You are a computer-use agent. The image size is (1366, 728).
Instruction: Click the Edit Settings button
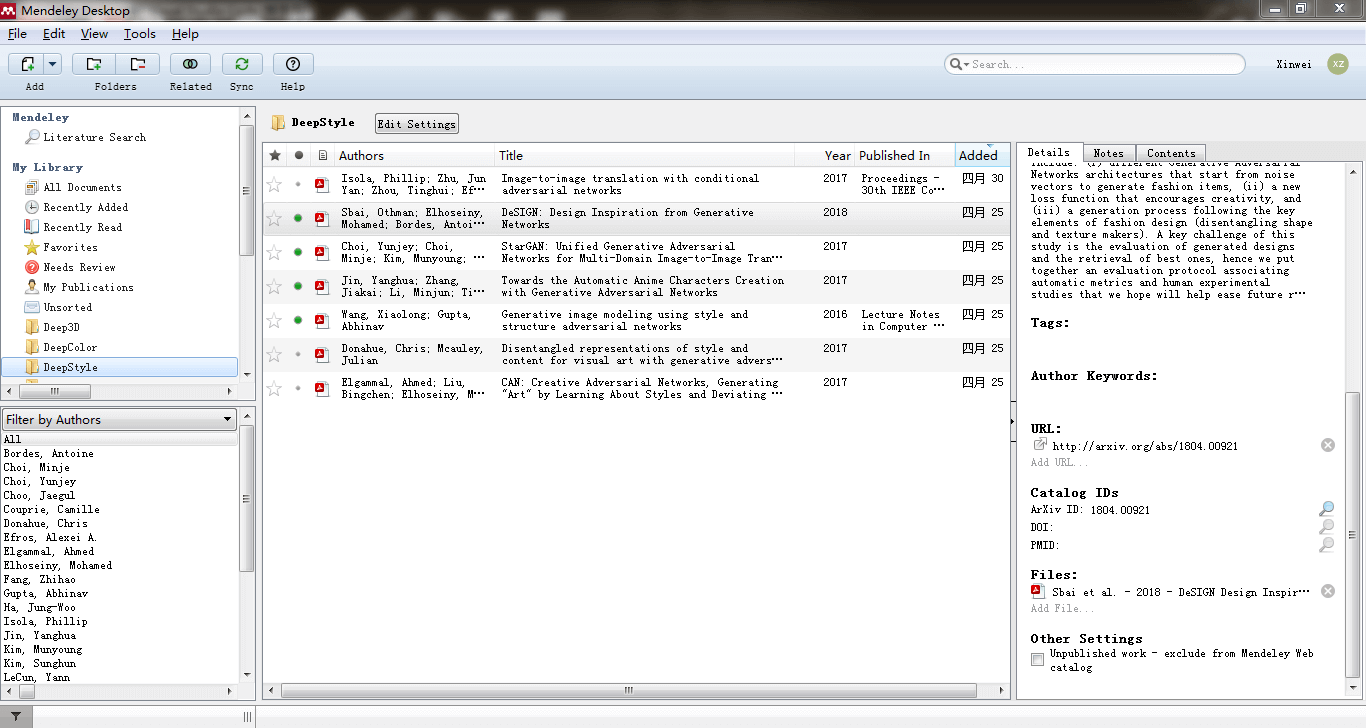pos(416,124)
